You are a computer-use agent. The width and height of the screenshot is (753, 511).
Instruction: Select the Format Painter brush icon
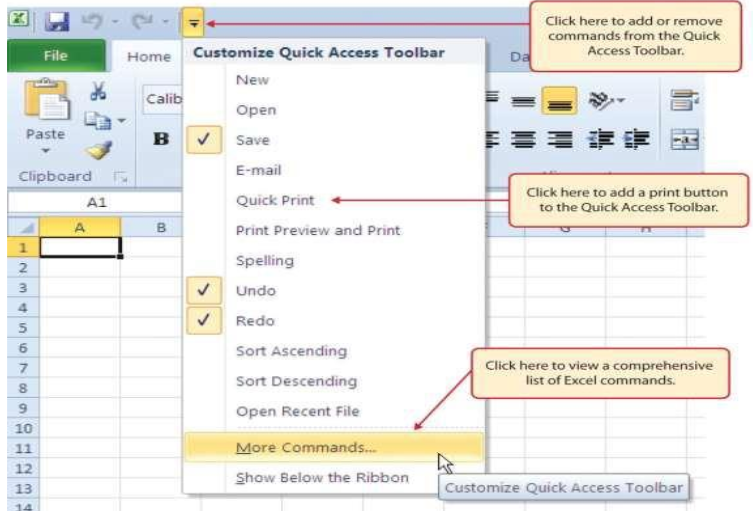pos(98,150)
